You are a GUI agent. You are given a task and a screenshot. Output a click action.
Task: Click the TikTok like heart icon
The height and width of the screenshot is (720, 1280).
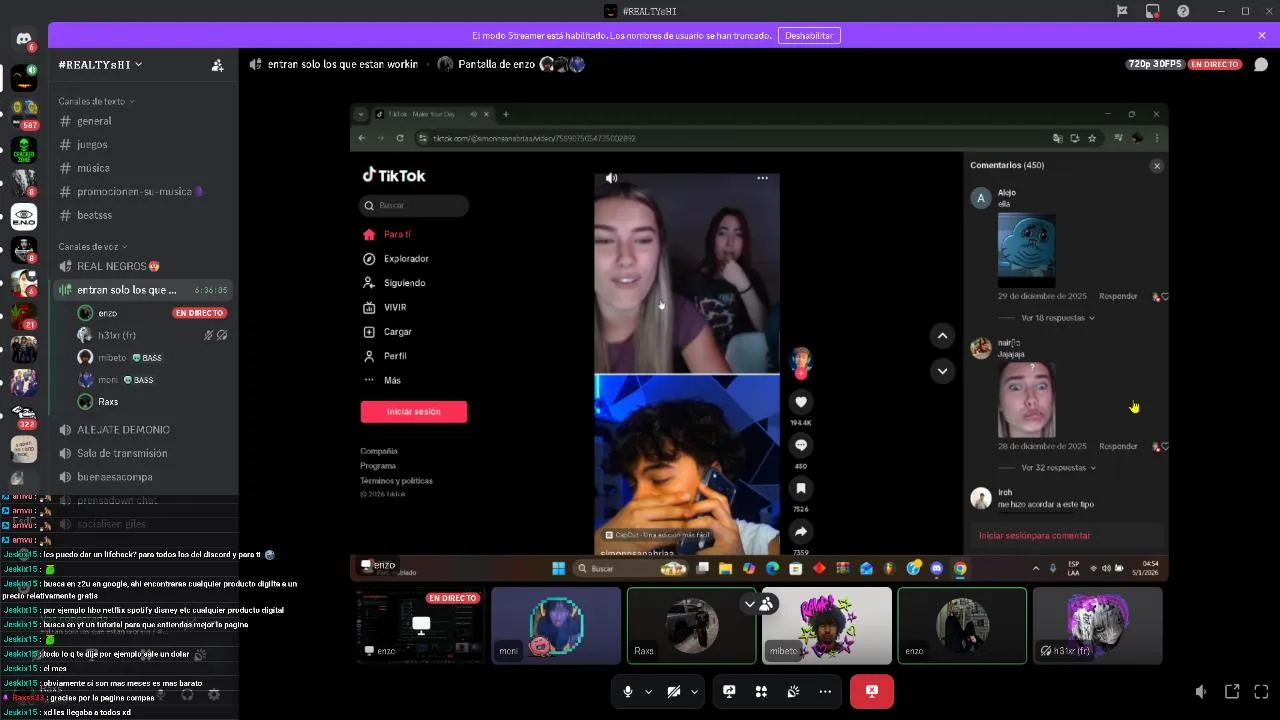coord(801,402)
